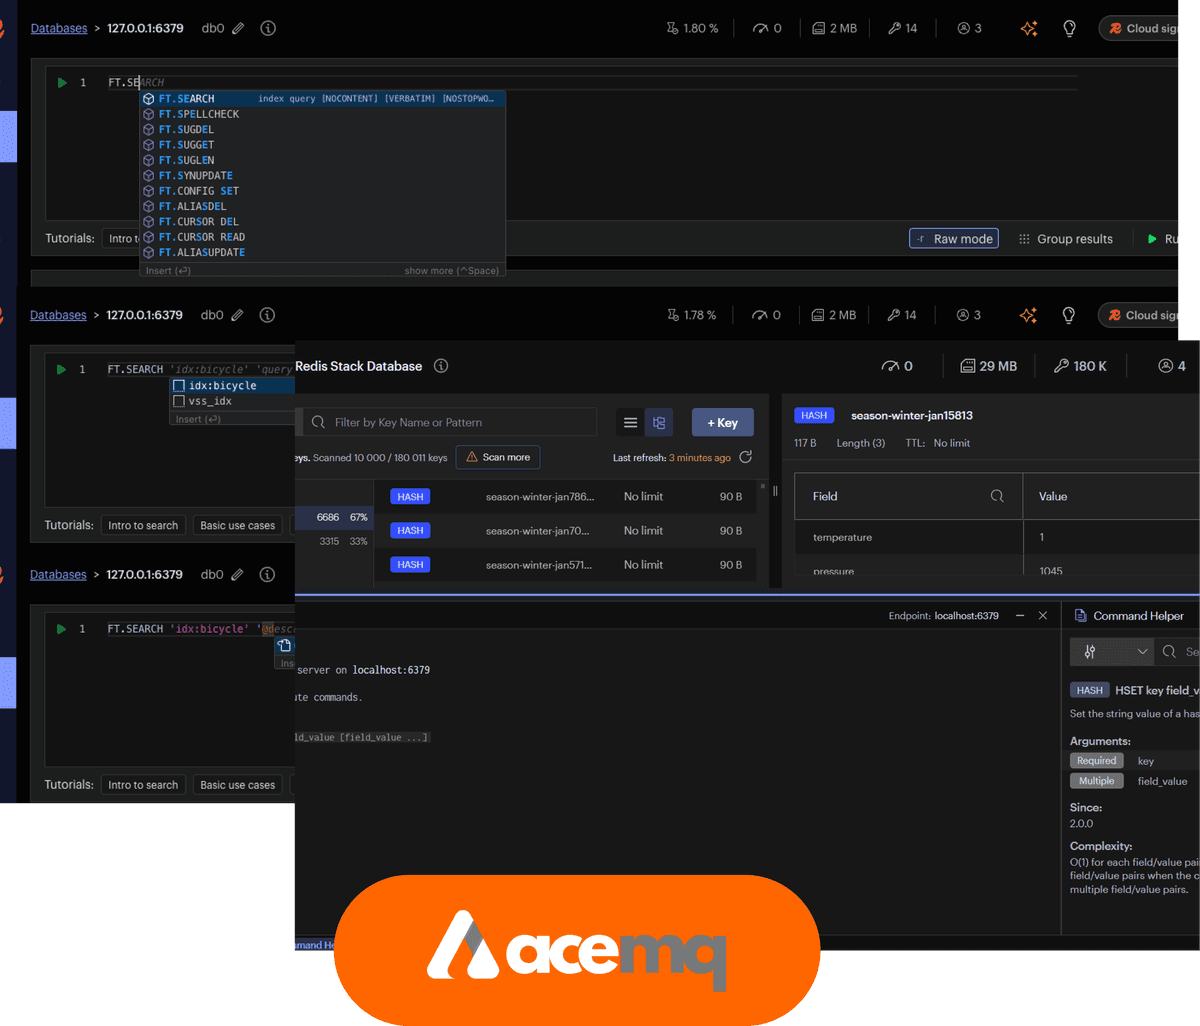This screenshot has height=1026, width=1200.
Task: Minimize the CLI panel next to Endpoint
Action: pos(1019,616)
